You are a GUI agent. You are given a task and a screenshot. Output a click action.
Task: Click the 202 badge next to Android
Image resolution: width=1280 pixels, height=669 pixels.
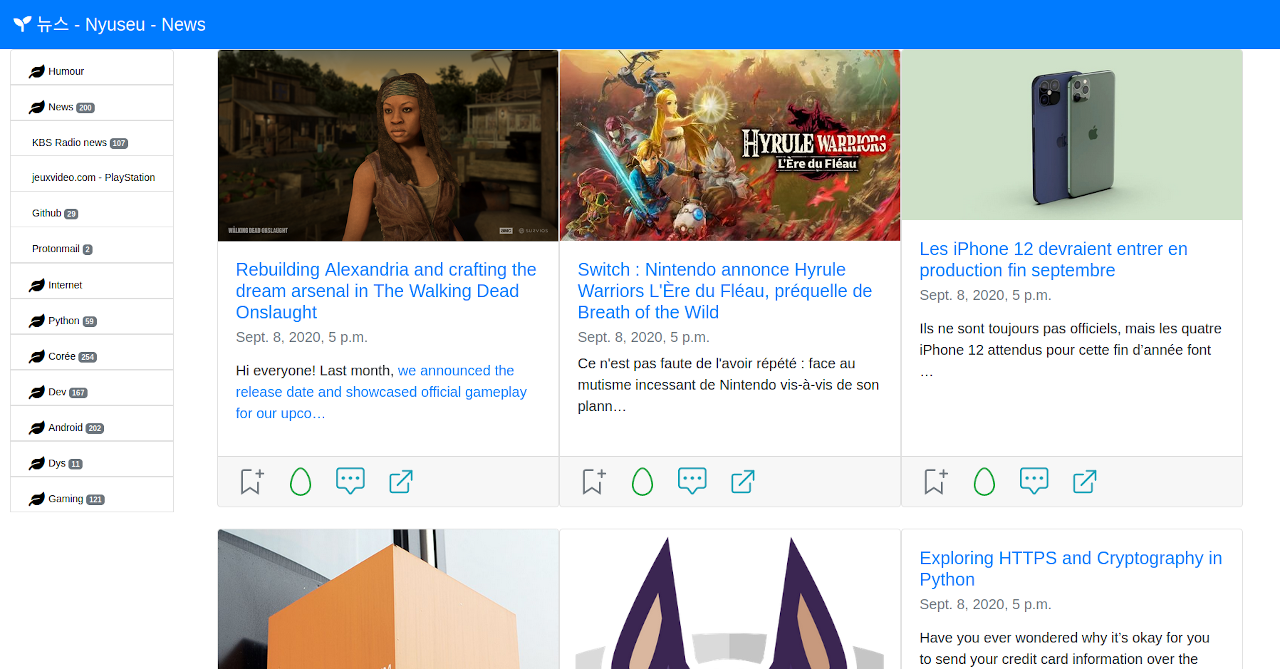click(x=95, y=429)
